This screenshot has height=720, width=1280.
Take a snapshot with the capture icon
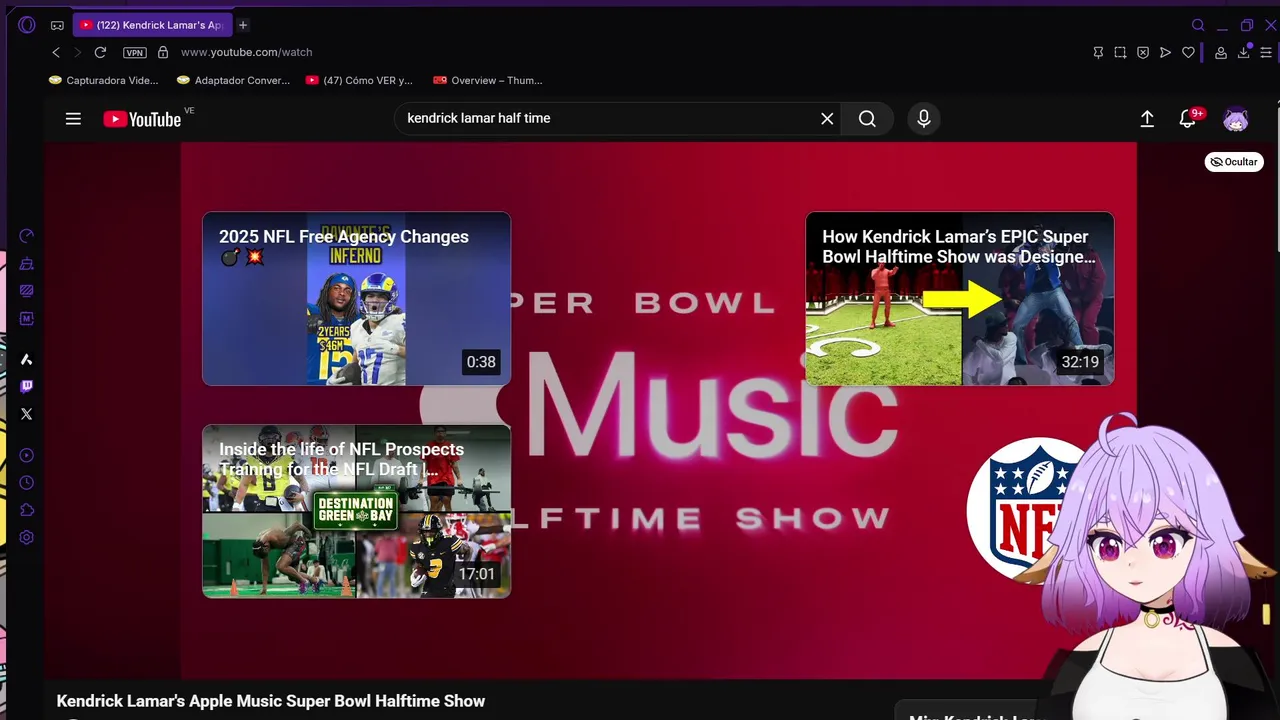tap(1120, 52)
